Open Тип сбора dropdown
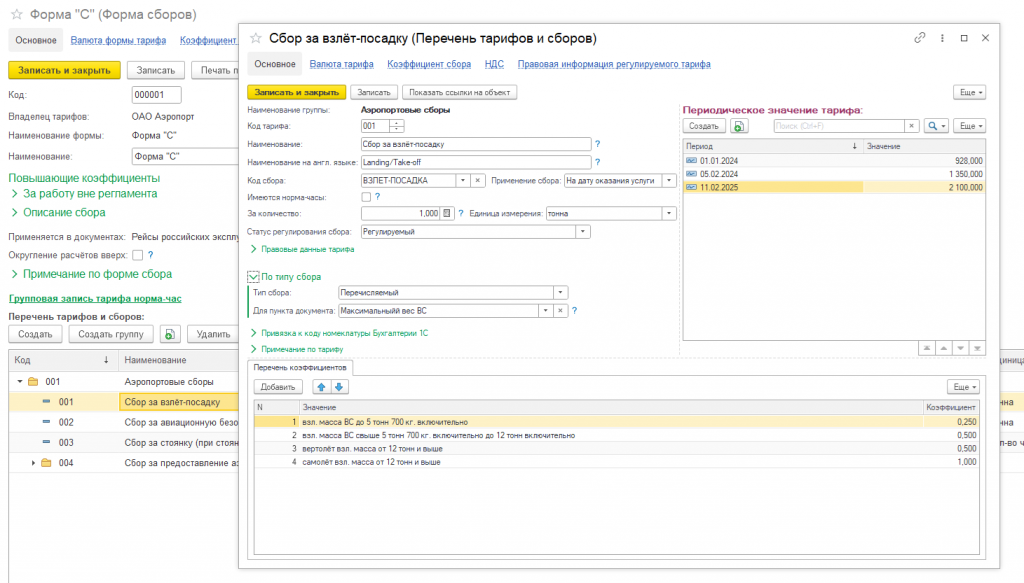1024x583 pixels. pyautogui.click(x=560, y=292)
